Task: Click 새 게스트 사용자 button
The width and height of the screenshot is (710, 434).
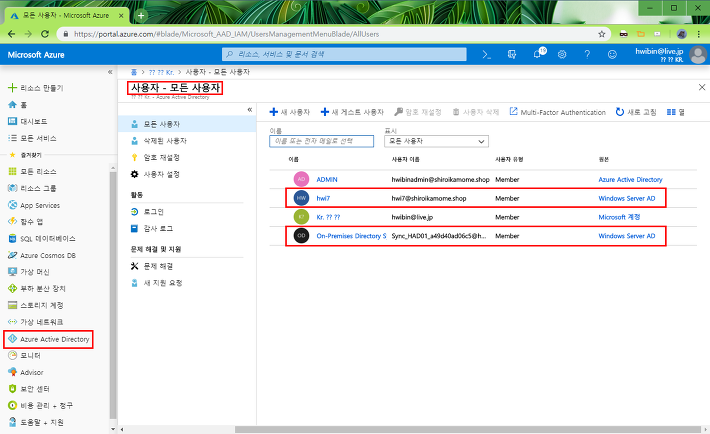Action: tap(352, 112)
